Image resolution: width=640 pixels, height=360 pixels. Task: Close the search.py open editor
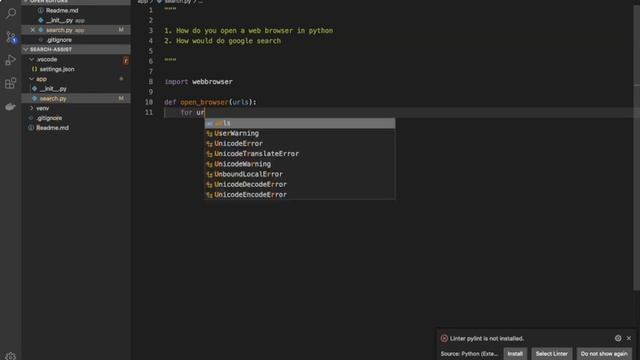[x=33, y=30]
